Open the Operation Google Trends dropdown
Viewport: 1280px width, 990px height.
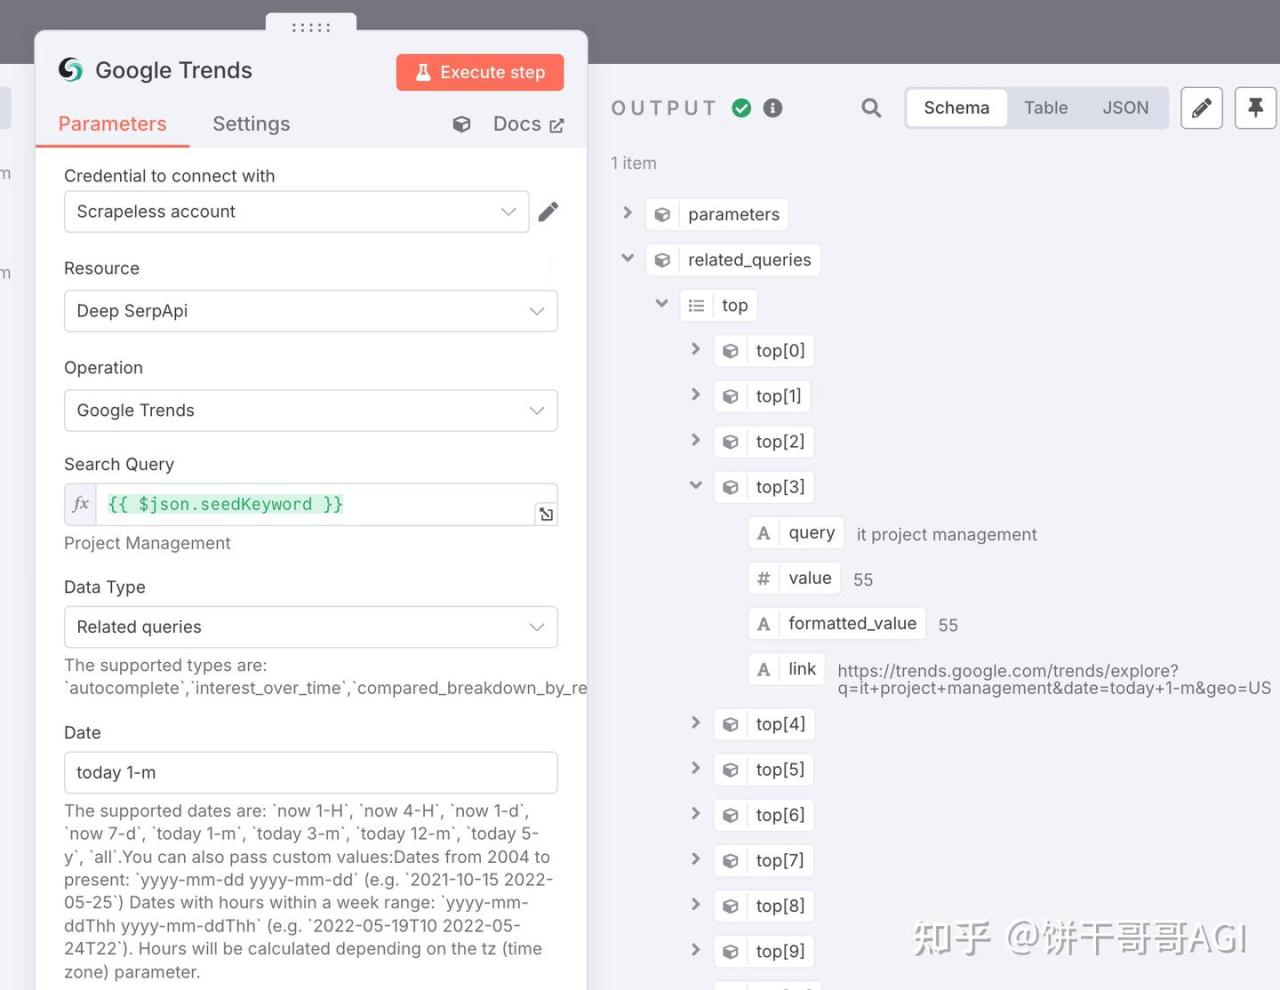[311, 410]
